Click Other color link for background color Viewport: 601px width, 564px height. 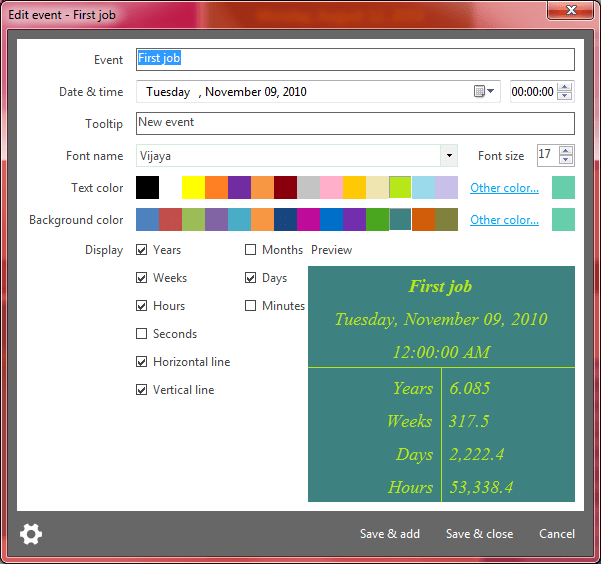click(504, 220)
